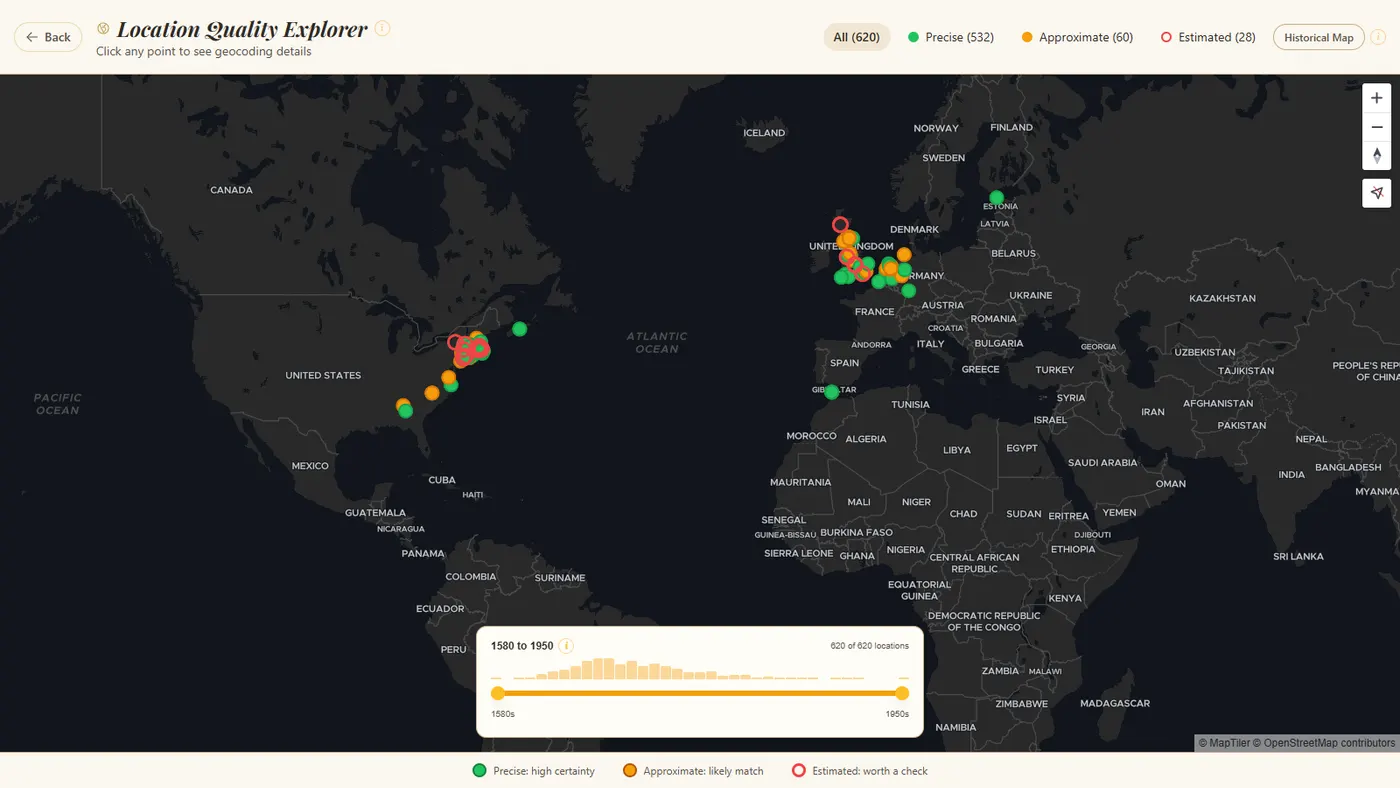Click the green point near Gibraltar
1400x788 pixels.
tap(832, 392)
